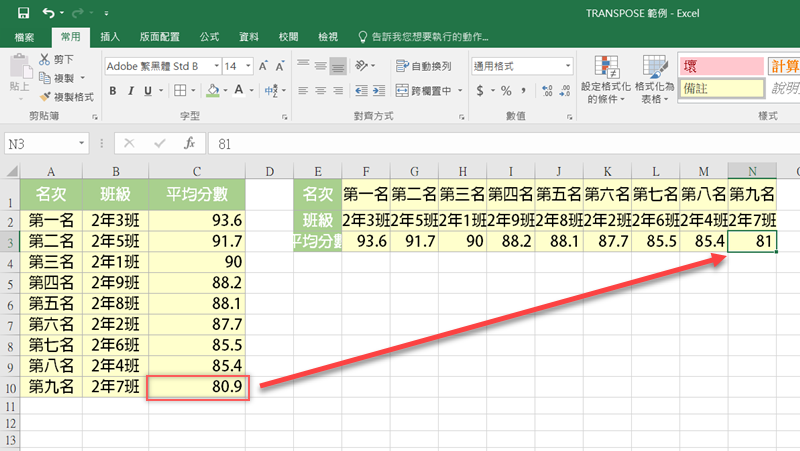Toggle Bold formatting
This screenshot has width=800, height=451.
(x=113, y=91)
